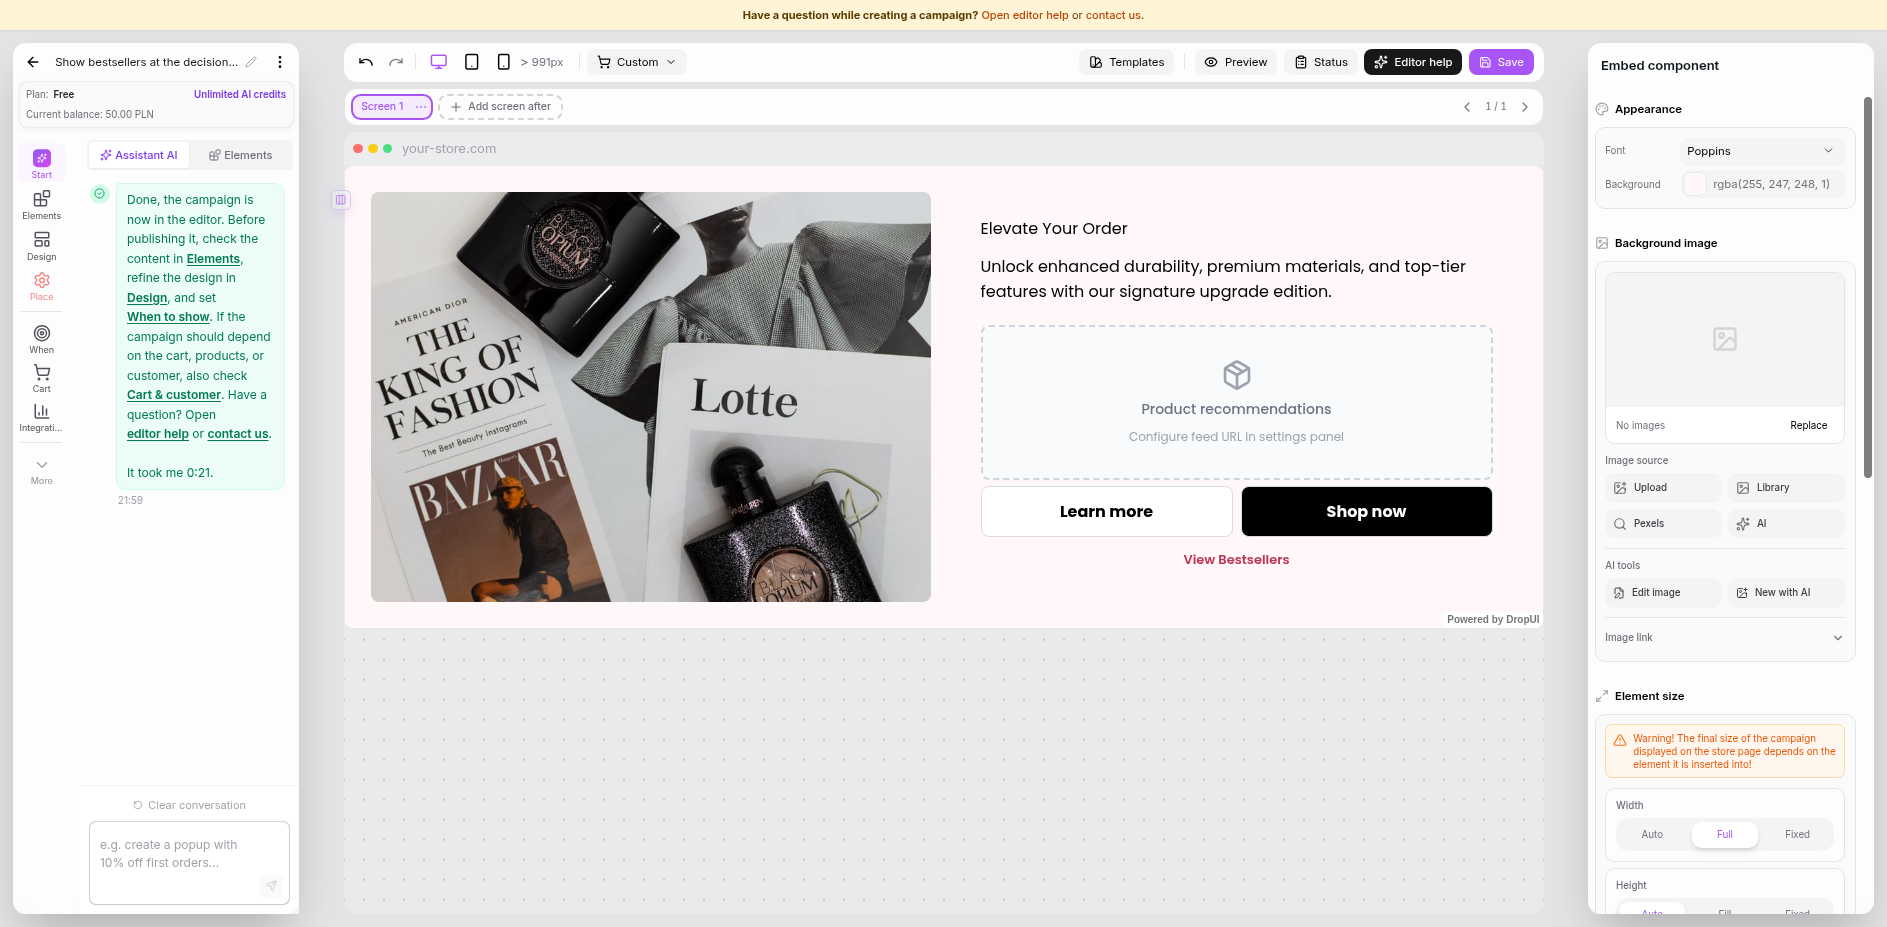This screenshot has width=1887, height=927.
Task: Follow the Elements link in the message
Action: pyautogui.click(x=213, y=259)
